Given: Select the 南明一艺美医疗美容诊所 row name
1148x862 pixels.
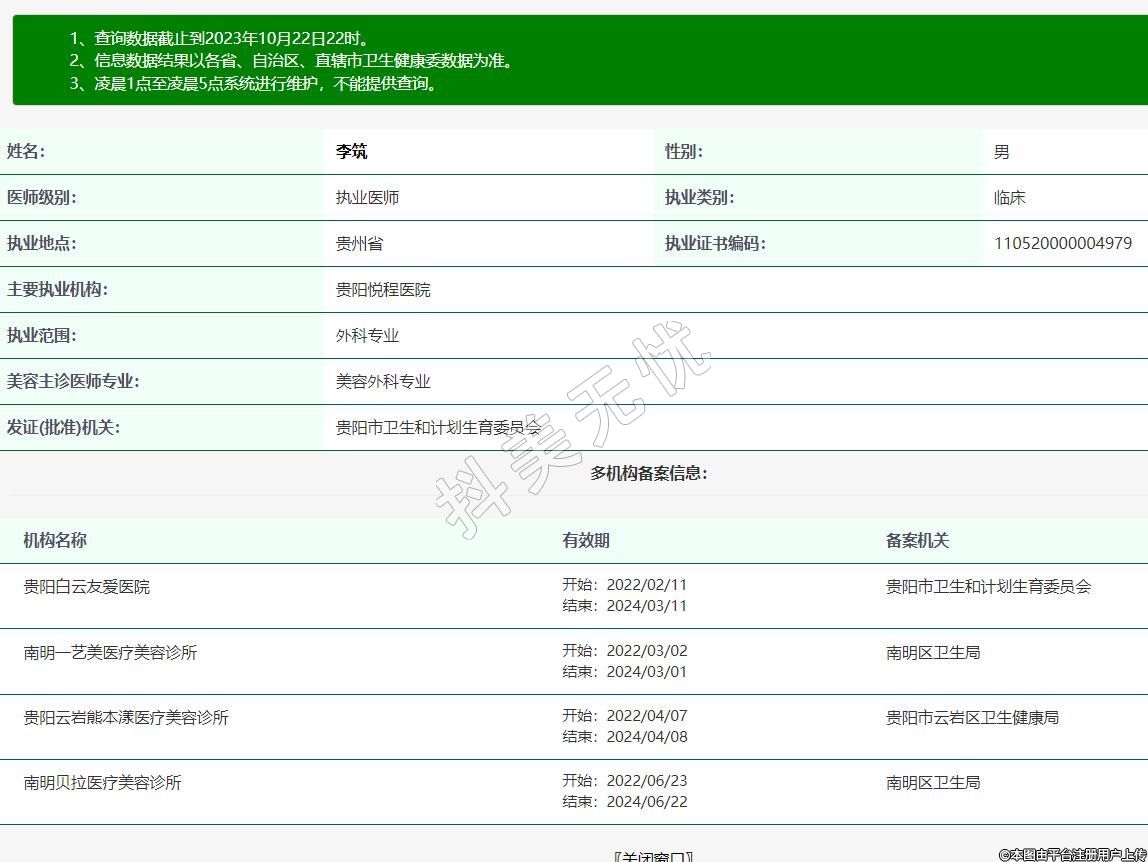Looking at the screenshot, I should (111, 653).
